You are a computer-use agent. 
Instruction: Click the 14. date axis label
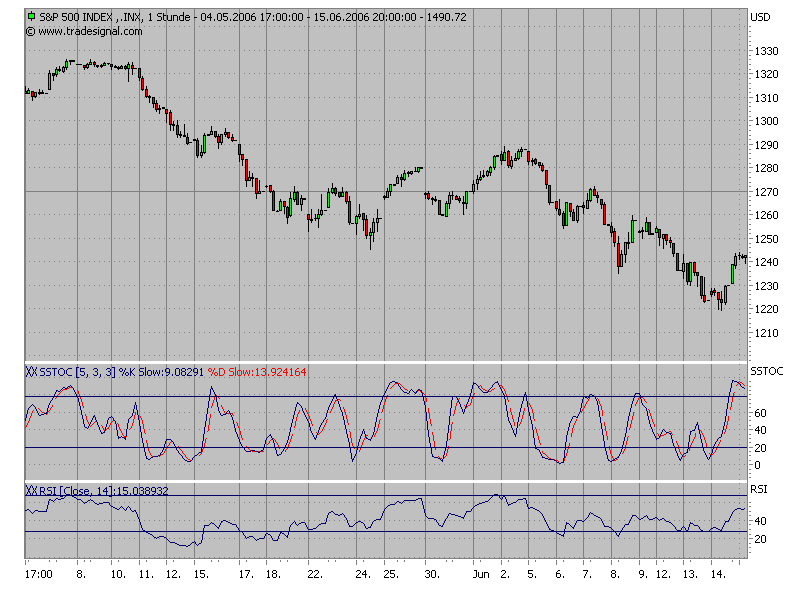click(x=718, y=574)
